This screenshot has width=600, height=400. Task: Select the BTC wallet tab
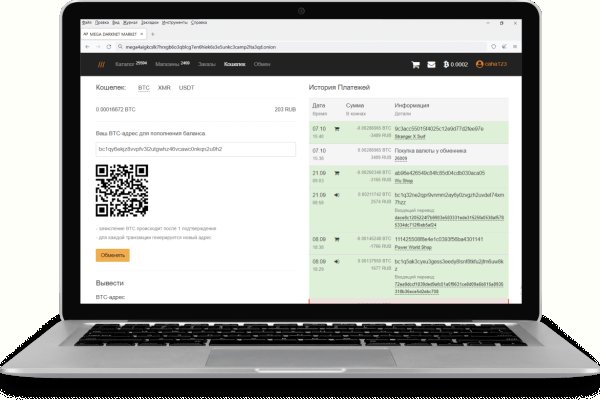(143, 87)
